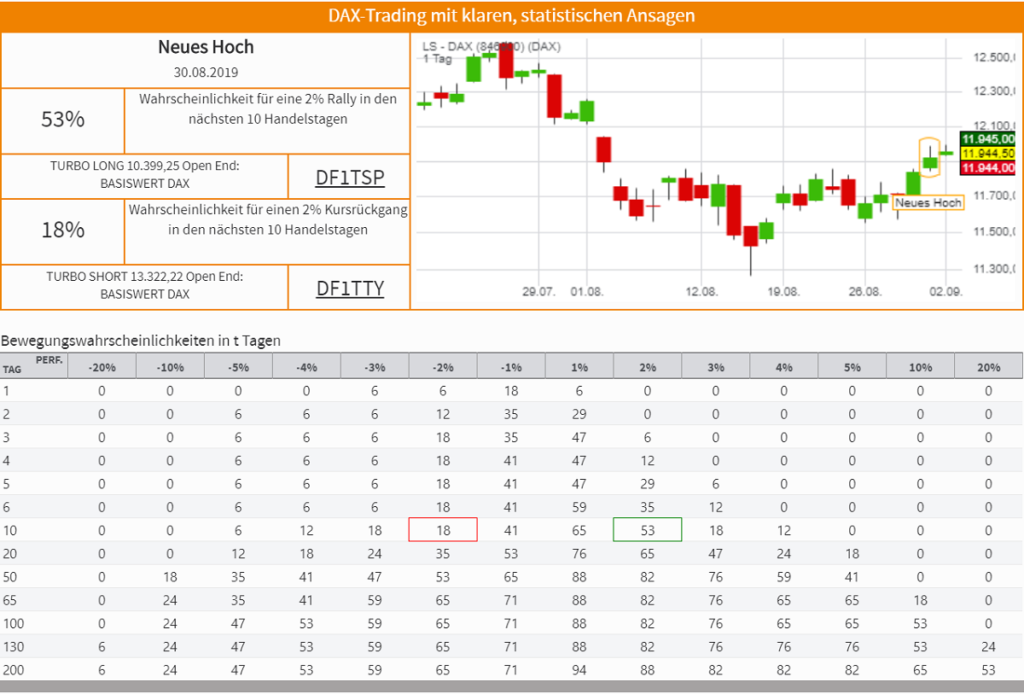Click the 12.500 price axis label
Viewport: 1024px width, 694px height.
[994, 57]
